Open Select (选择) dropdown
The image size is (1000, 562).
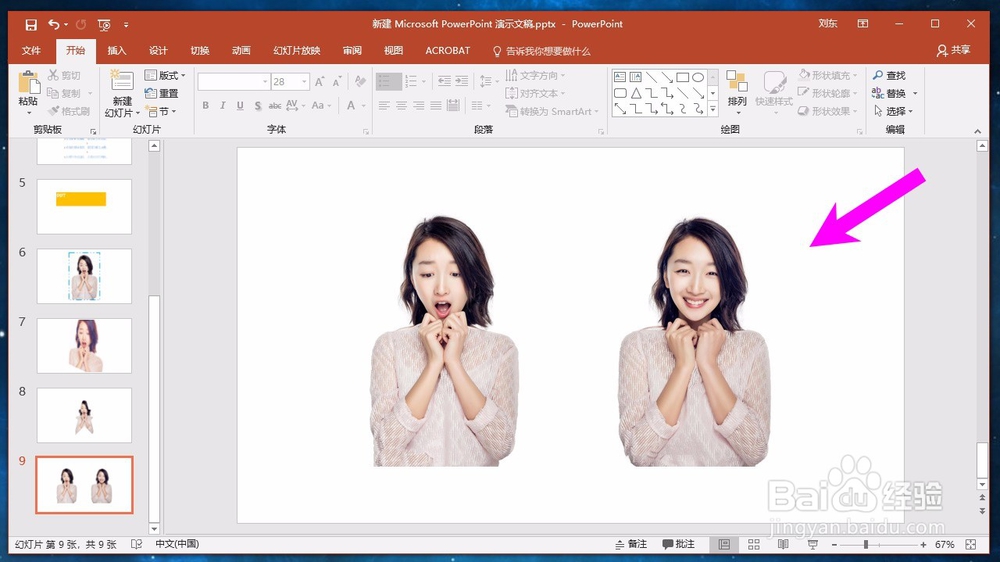click(893, 111)
